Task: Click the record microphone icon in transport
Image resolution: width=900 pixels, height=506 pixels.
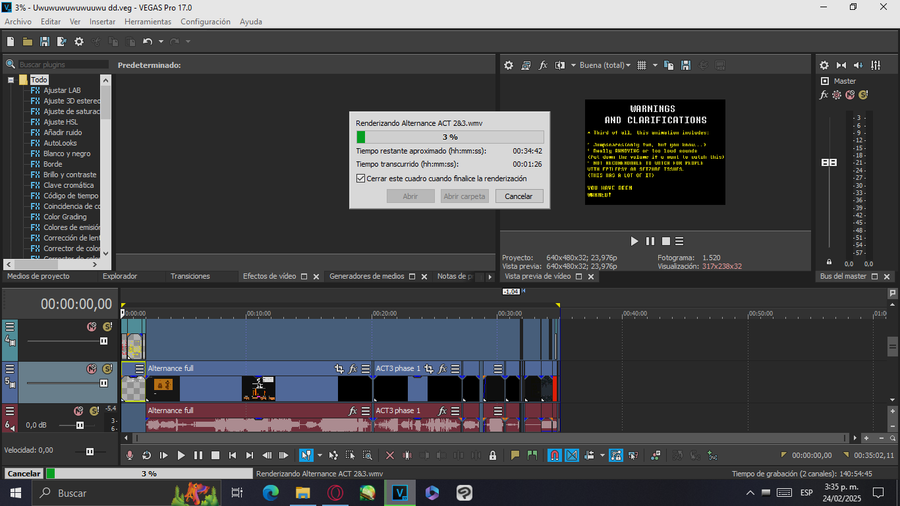Action: 130,456
